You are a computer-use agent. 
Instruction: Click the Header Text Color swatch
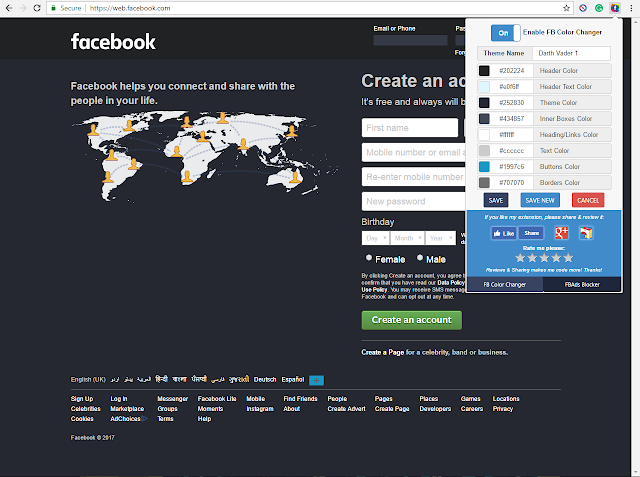click(x=484, y=87)
